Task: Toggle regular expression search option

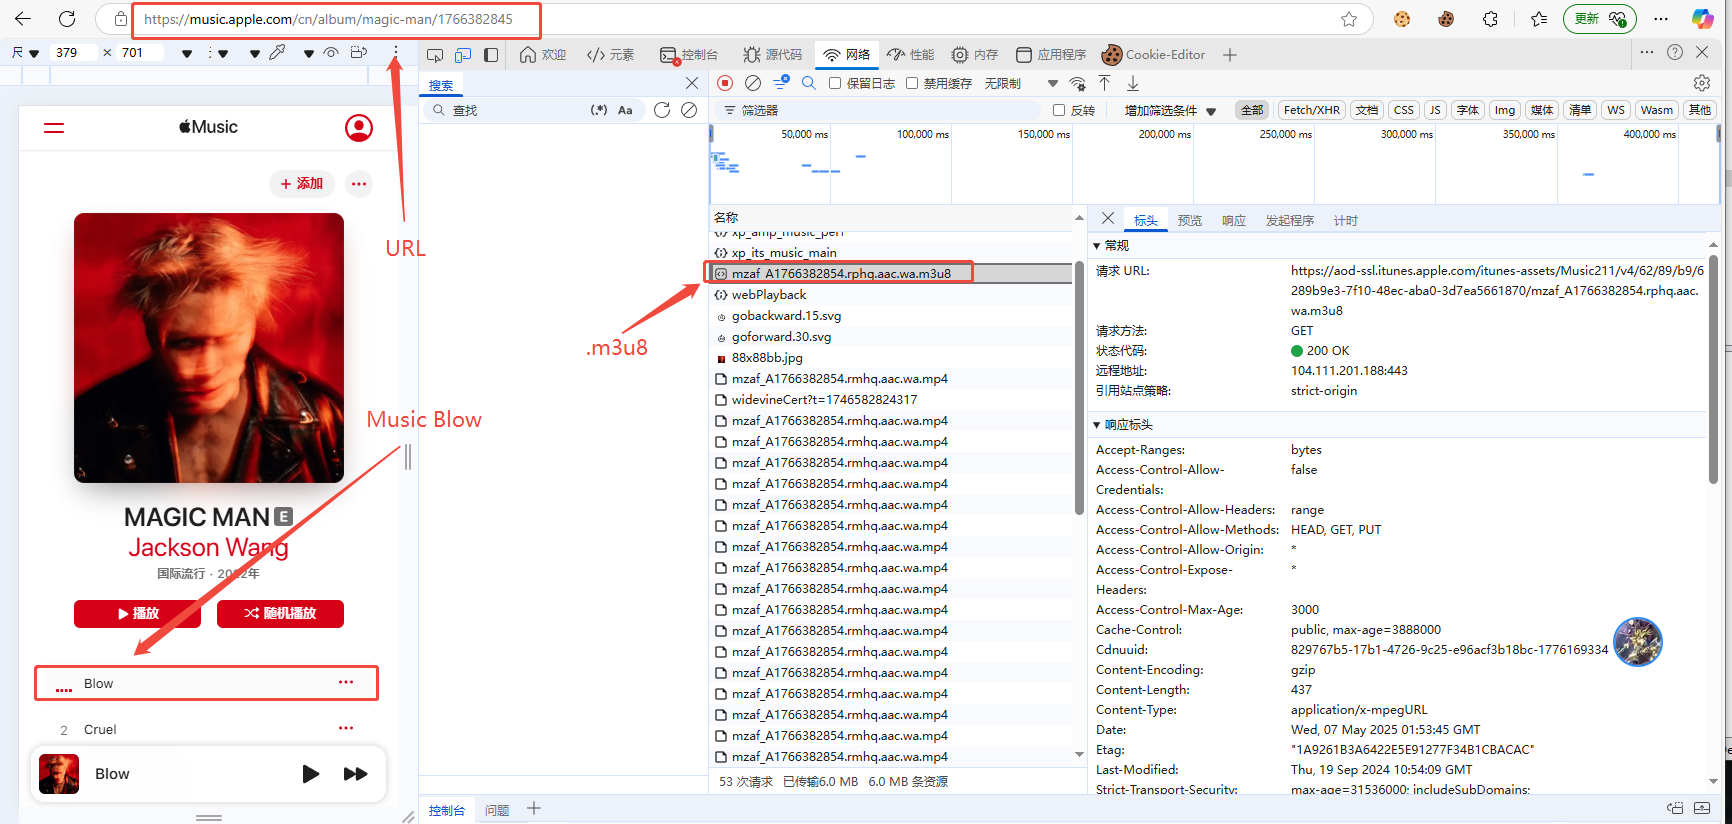Action: pos(599,110)
